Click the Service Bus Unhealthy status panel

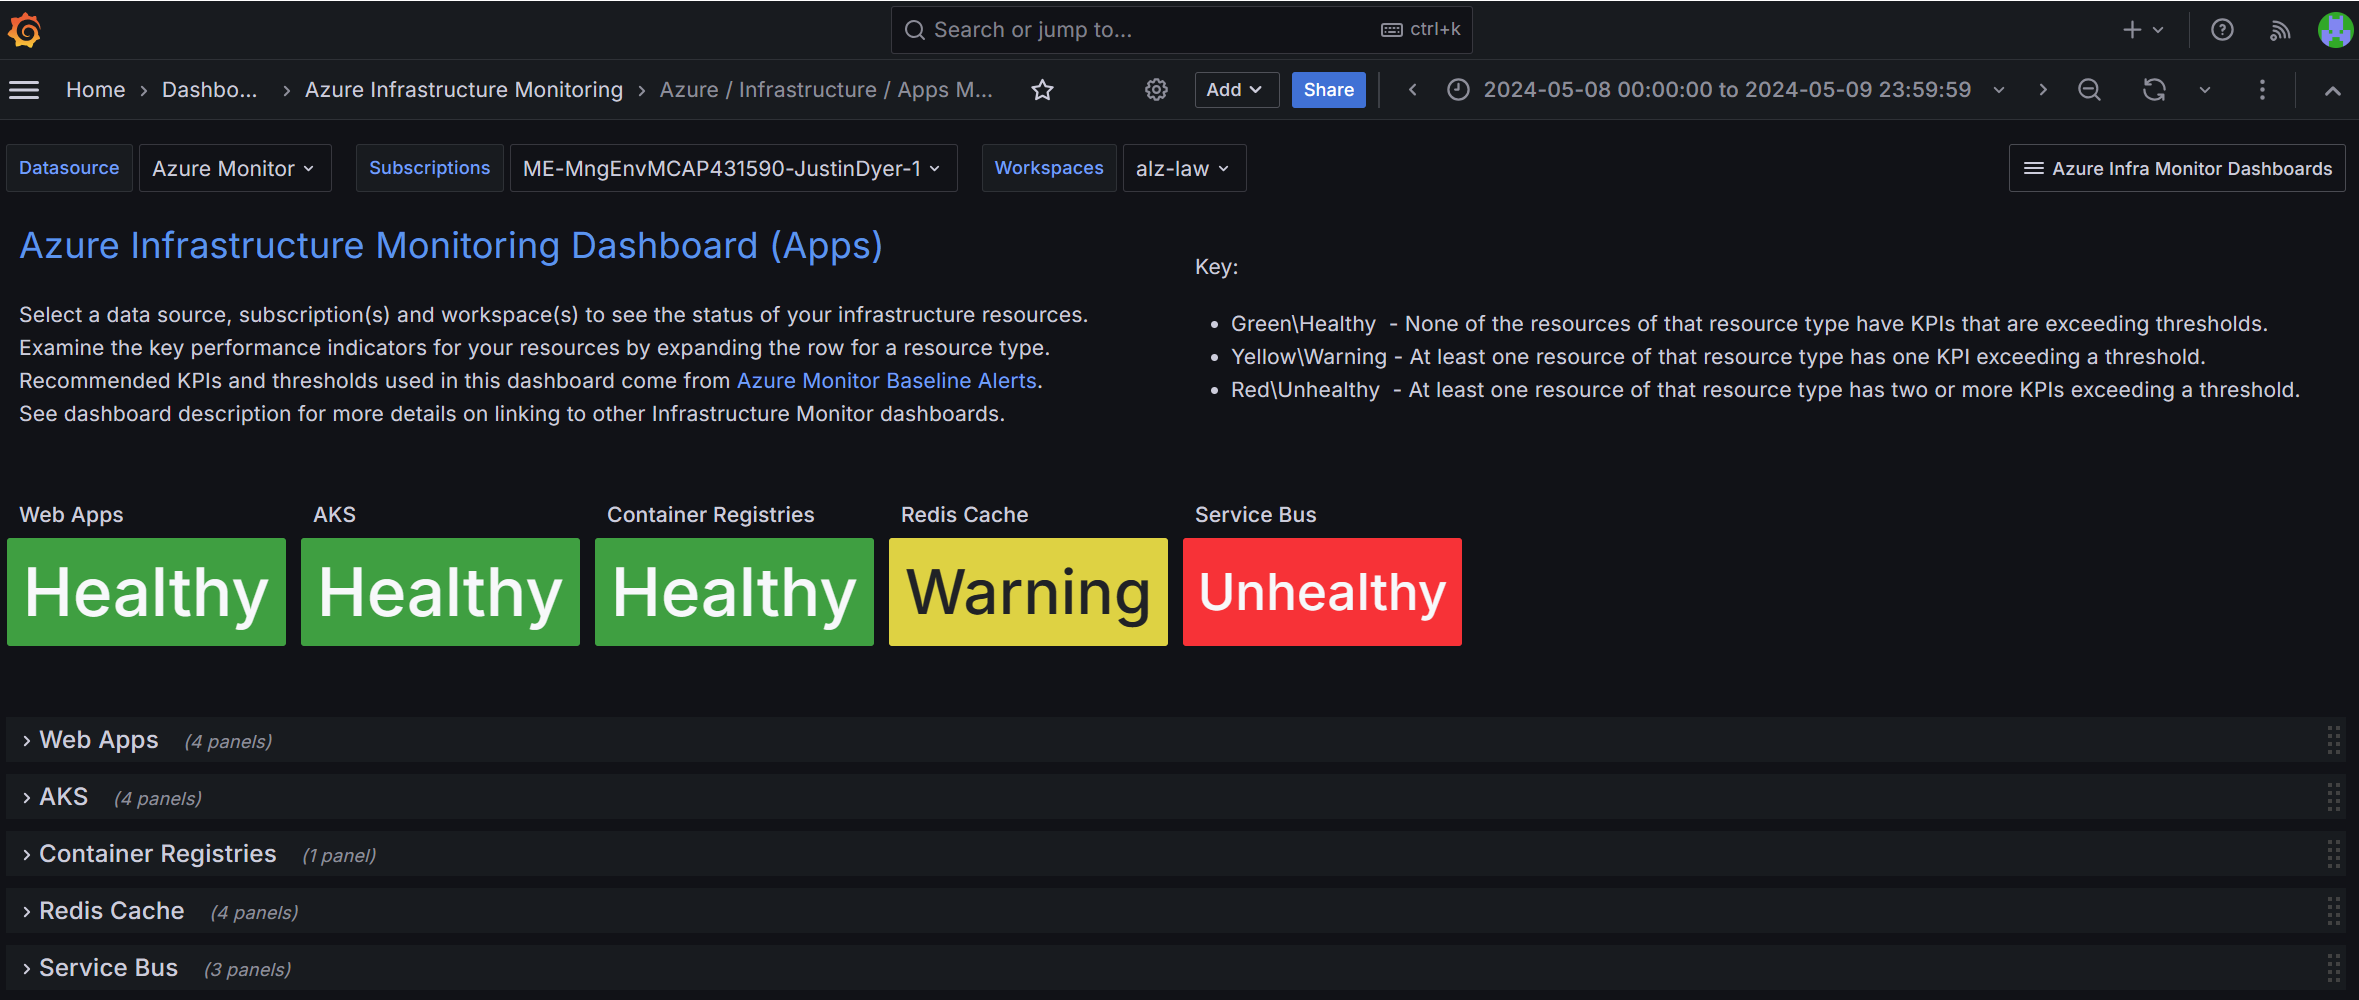click(x=1322, y=592)
